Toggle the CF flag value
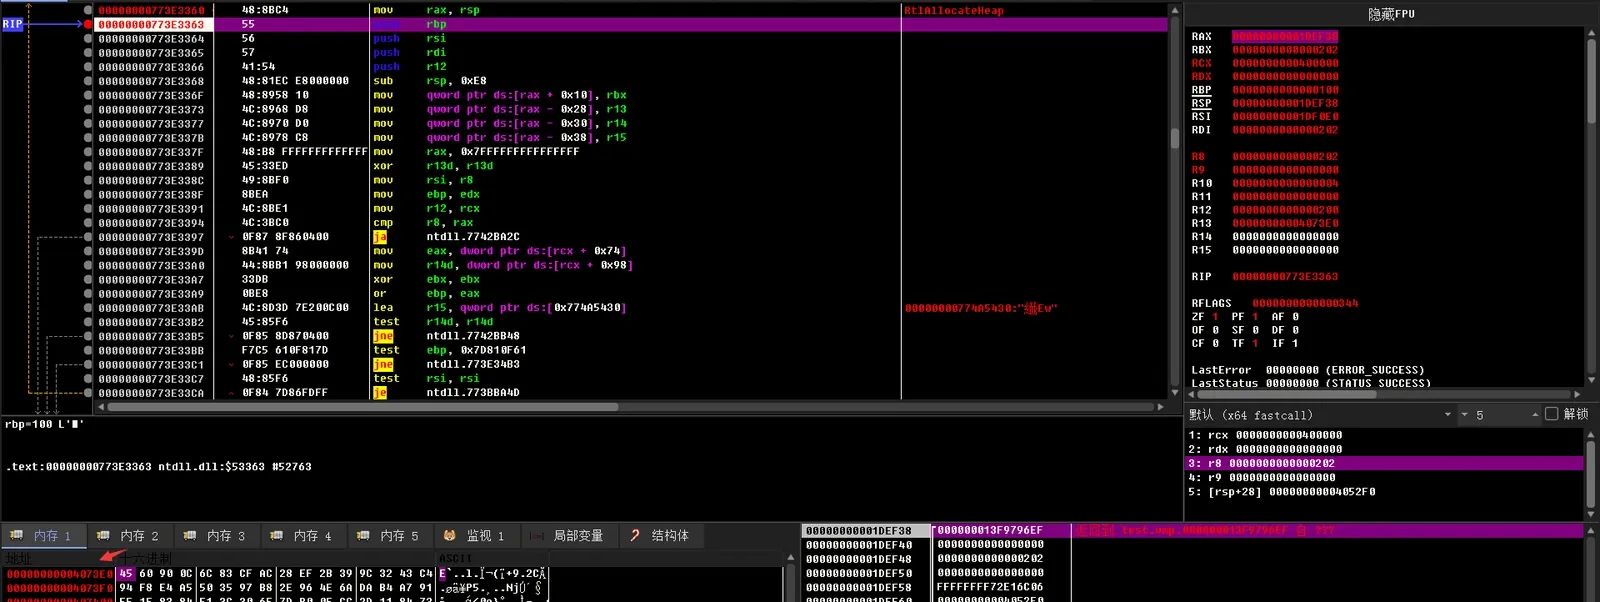Viewport: 1600px width, 602px height. (1215, 344)
